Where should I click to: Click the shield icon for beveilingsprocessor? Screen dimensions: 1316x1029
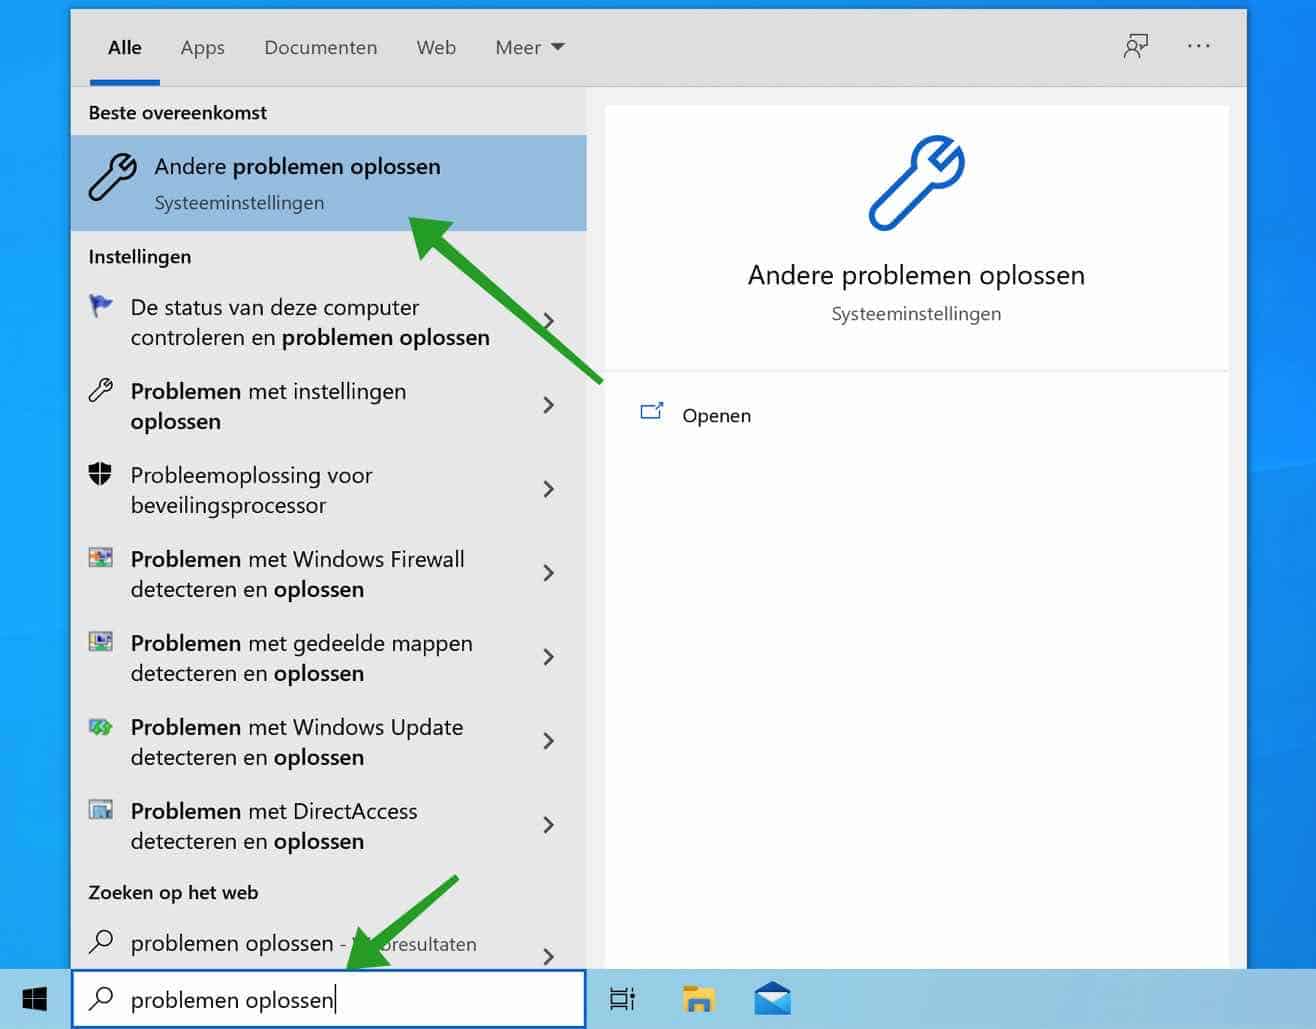pos(100,473)
